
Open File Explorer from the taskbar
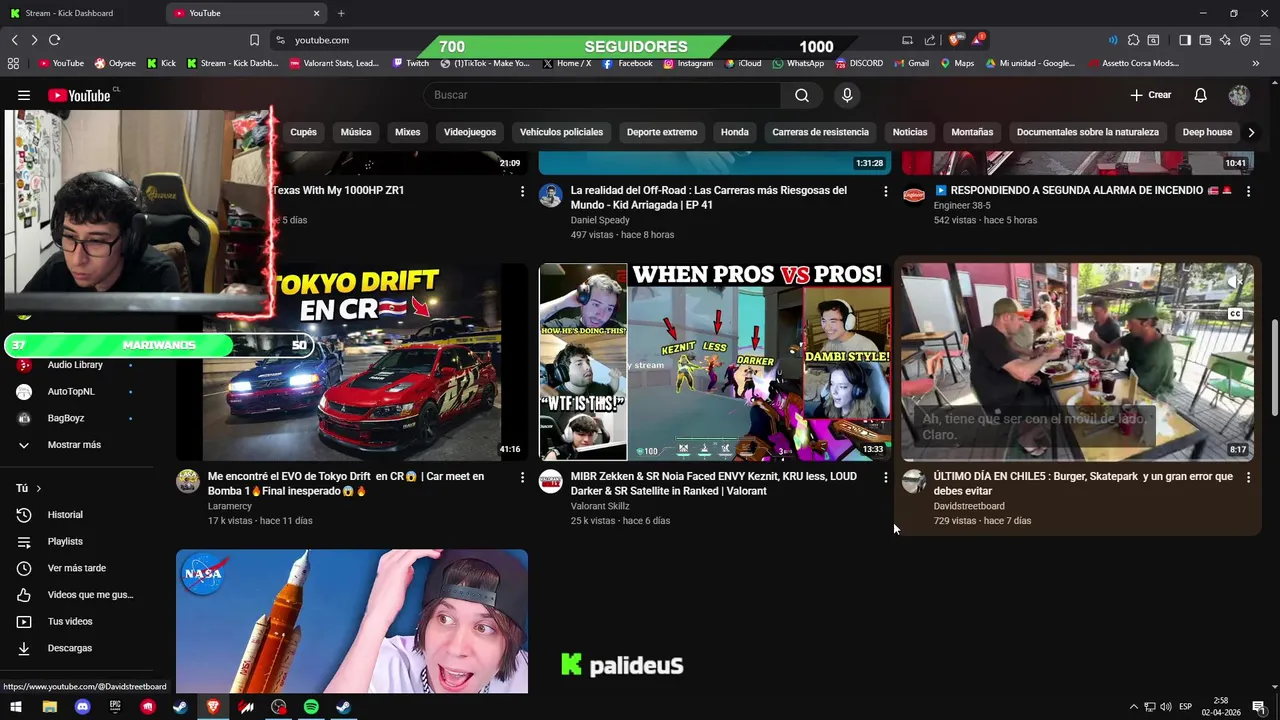[x=49, y=707]
